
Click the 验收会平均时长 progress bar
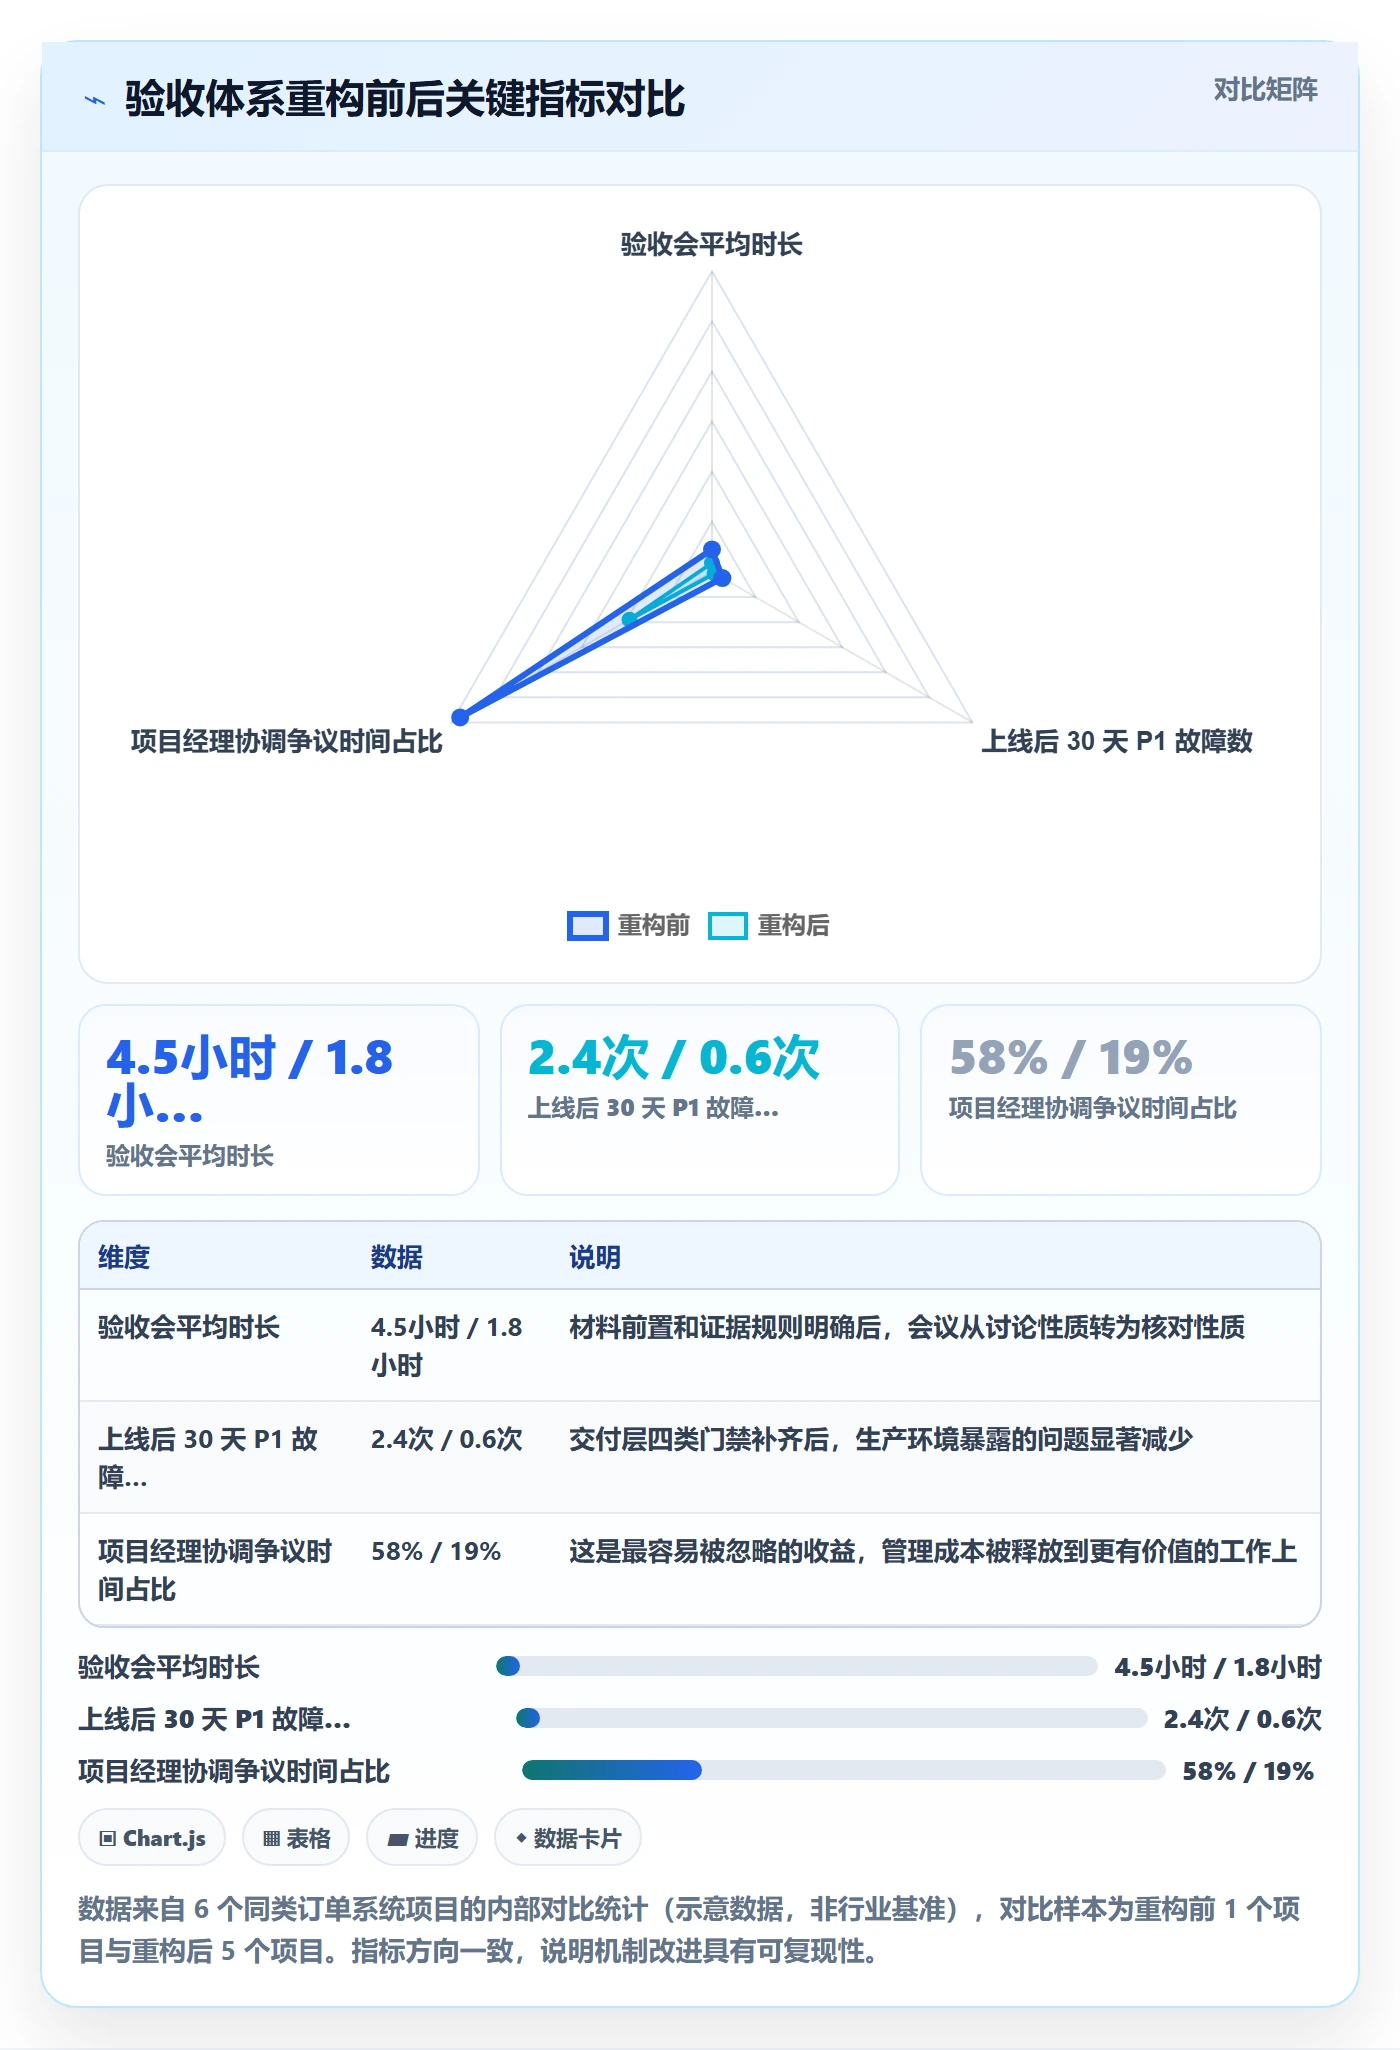point(797,1666)
